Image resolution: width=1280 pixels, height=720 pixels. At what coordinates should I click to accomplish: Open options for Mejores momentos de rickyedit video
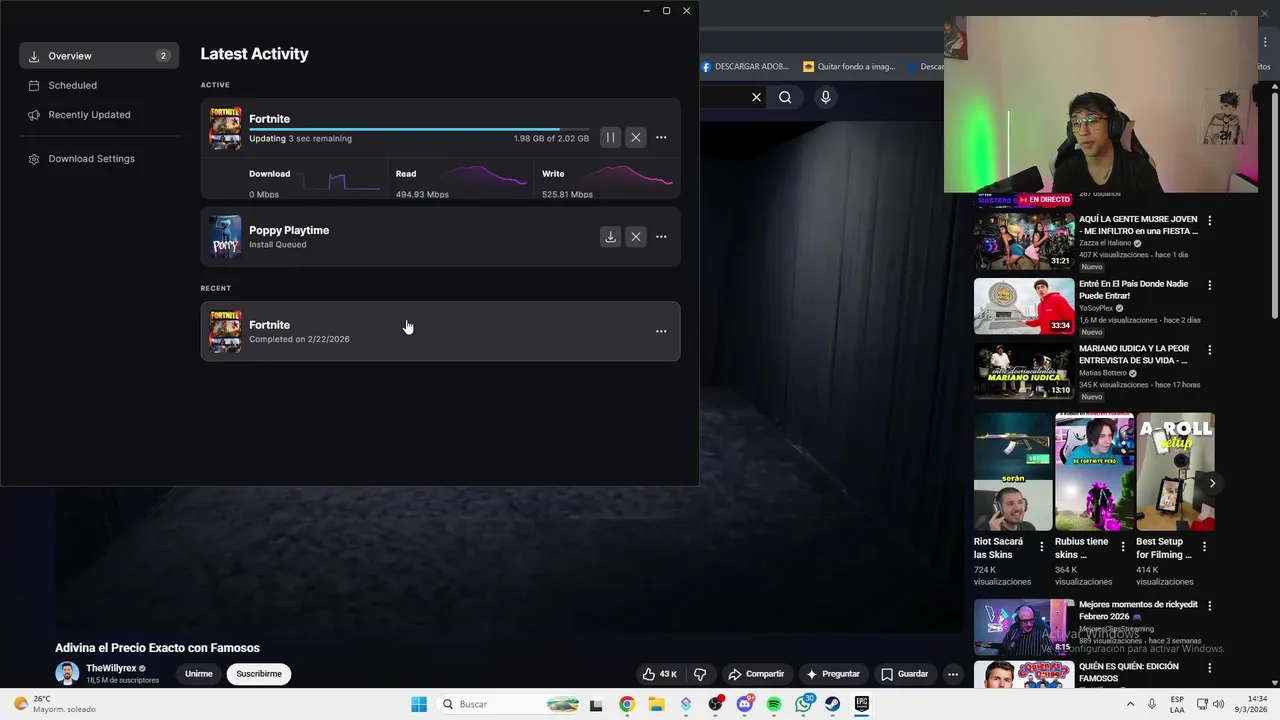tap(1209, 606)
